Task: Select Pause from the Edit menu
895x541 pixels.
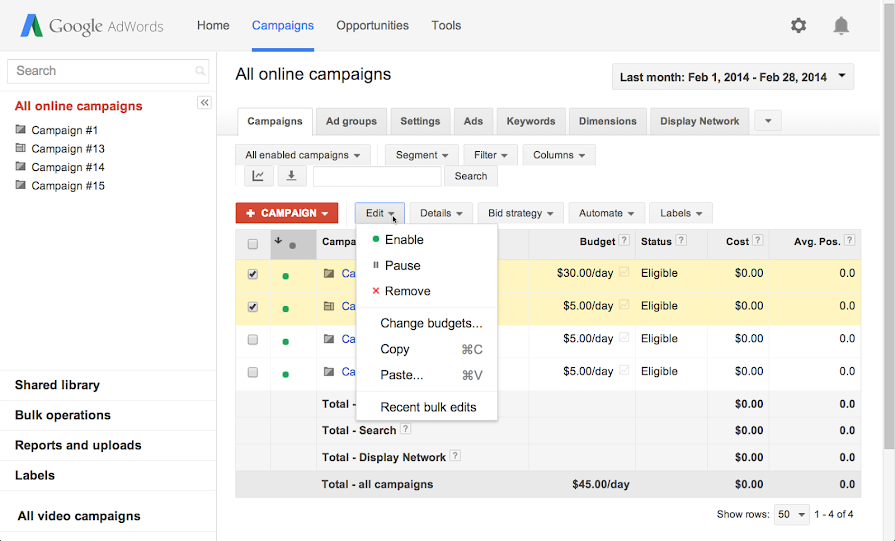Action: 402,266
